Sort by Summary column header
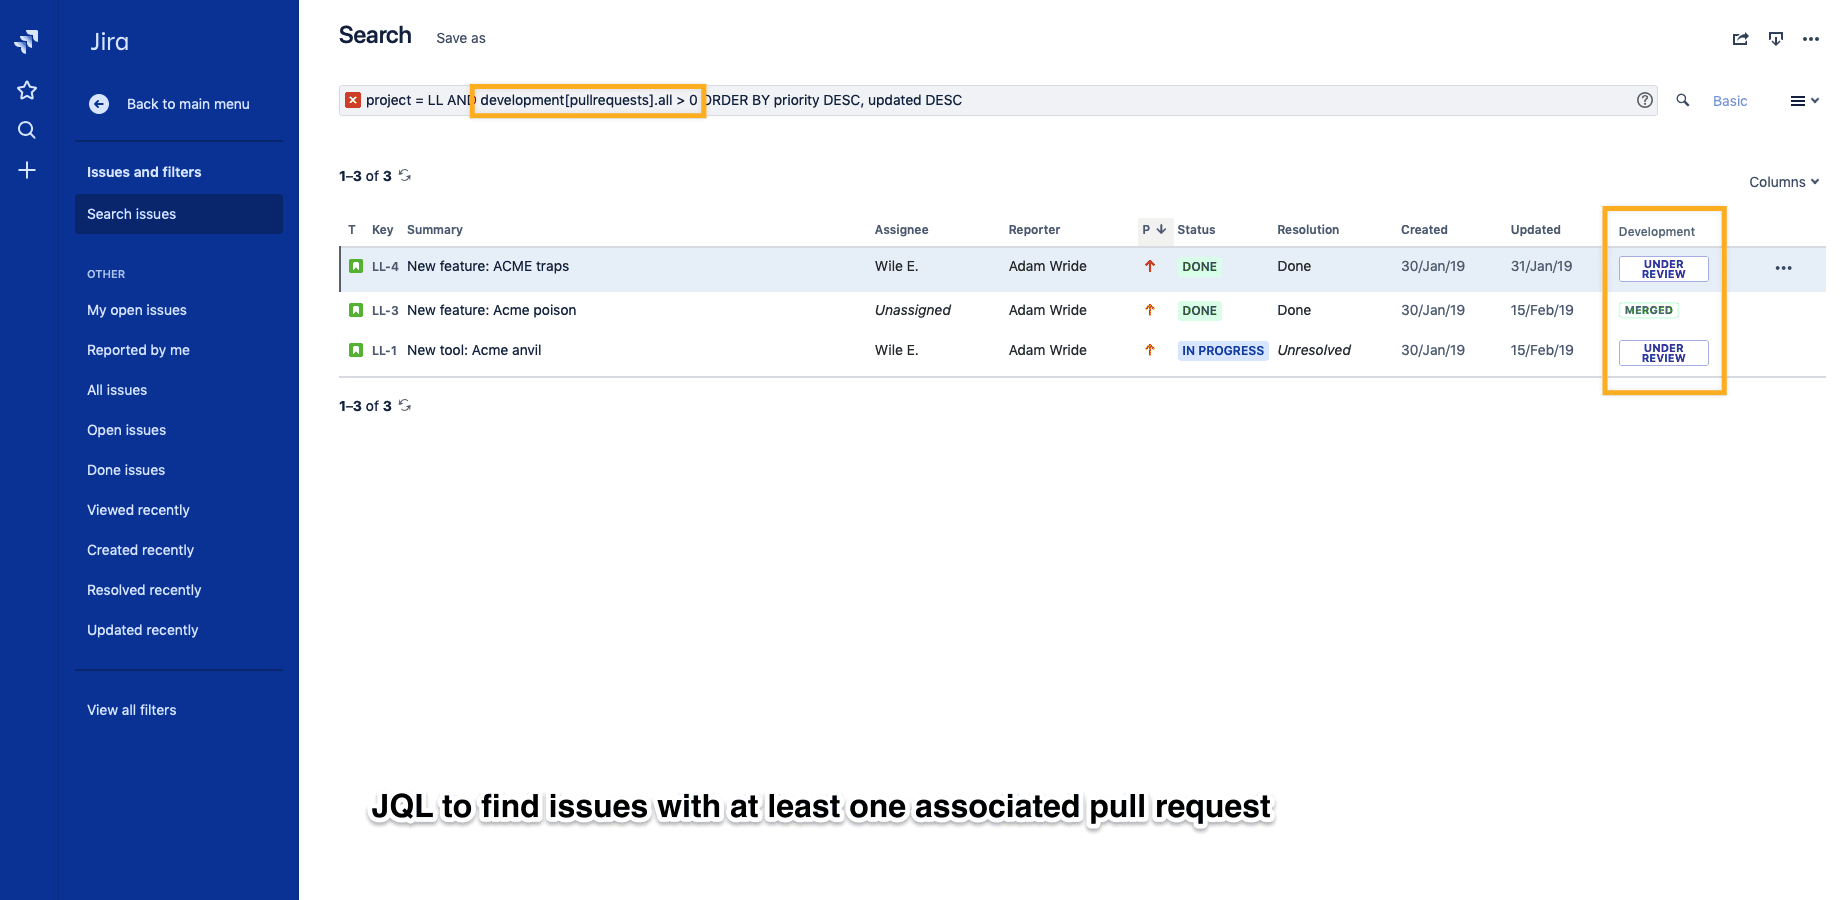This screenshot has width=1840, height=900. click(x=435, y=230)
